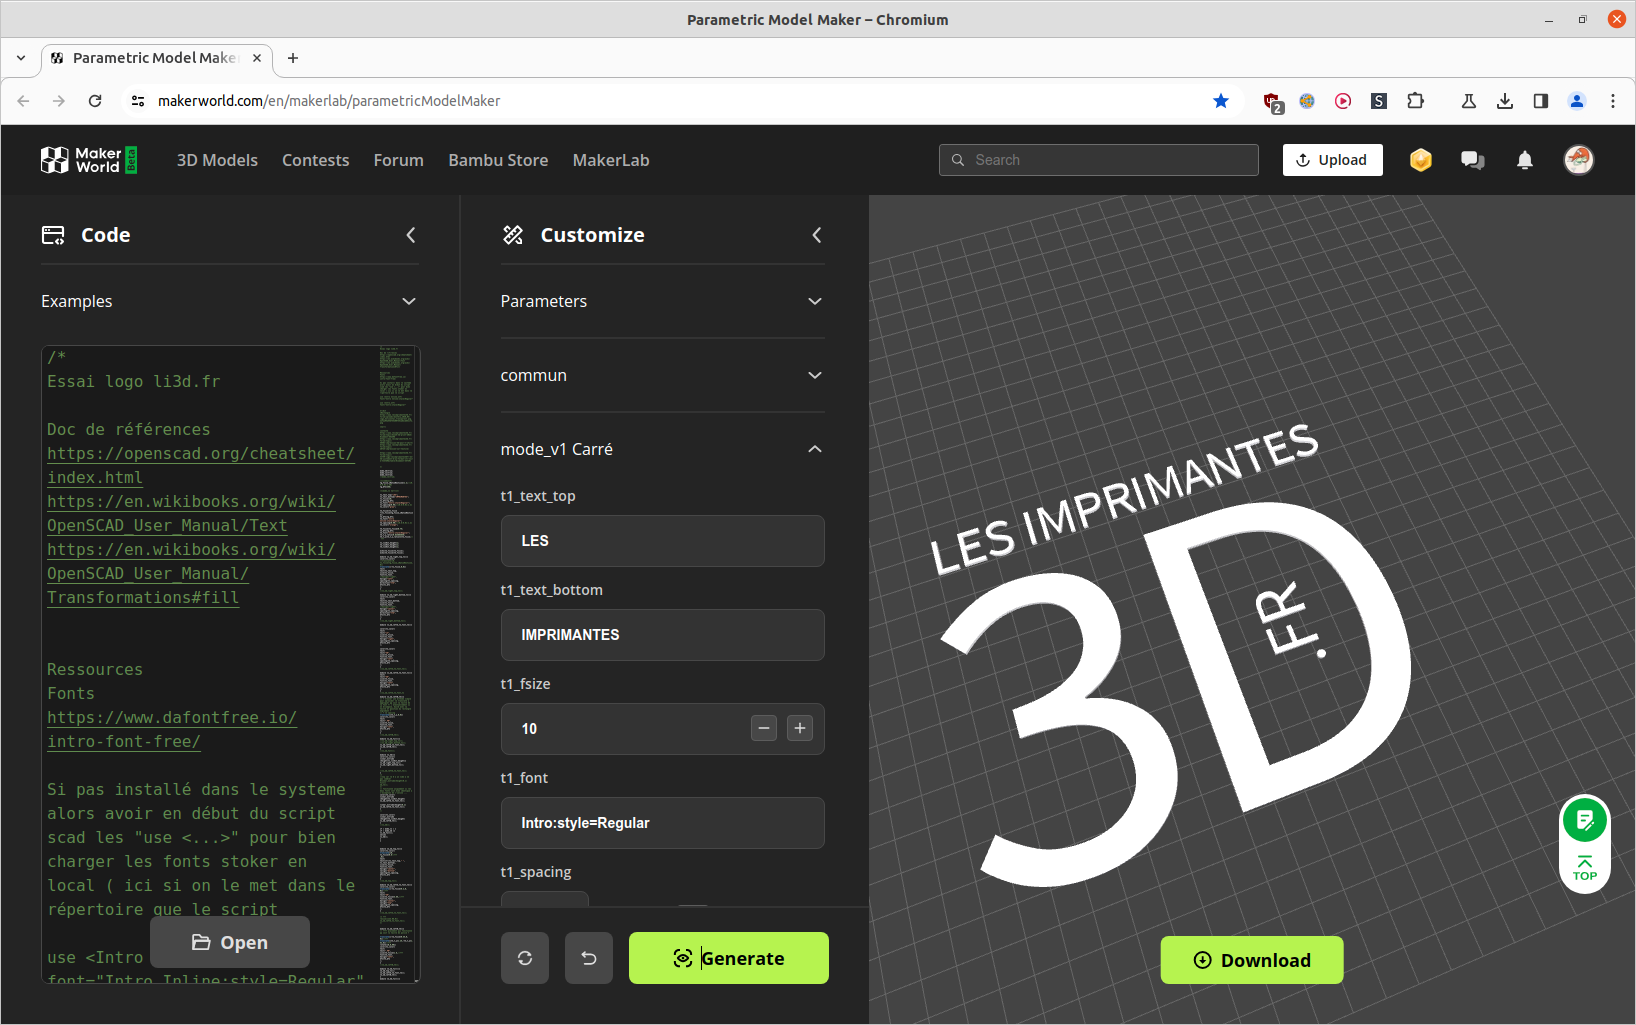Image resolution: width=1636 pixels, height=1025 pixels.
Task: Open the notifications bell
Action: 1525,160
